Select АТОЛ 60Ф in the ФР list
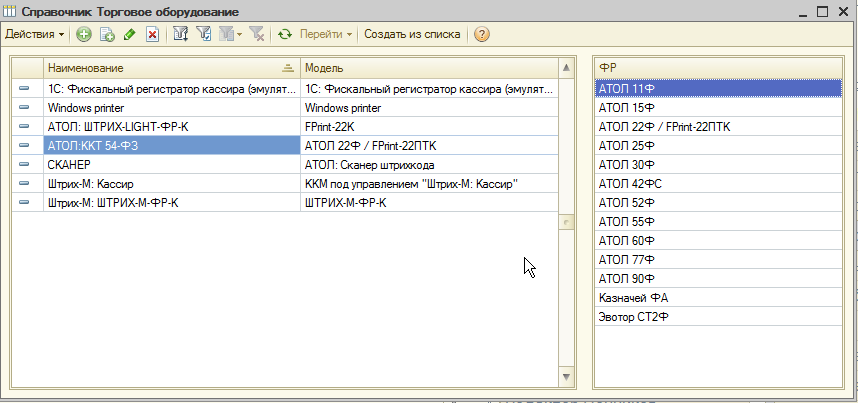The image size is (858, 403). point(718,241)
